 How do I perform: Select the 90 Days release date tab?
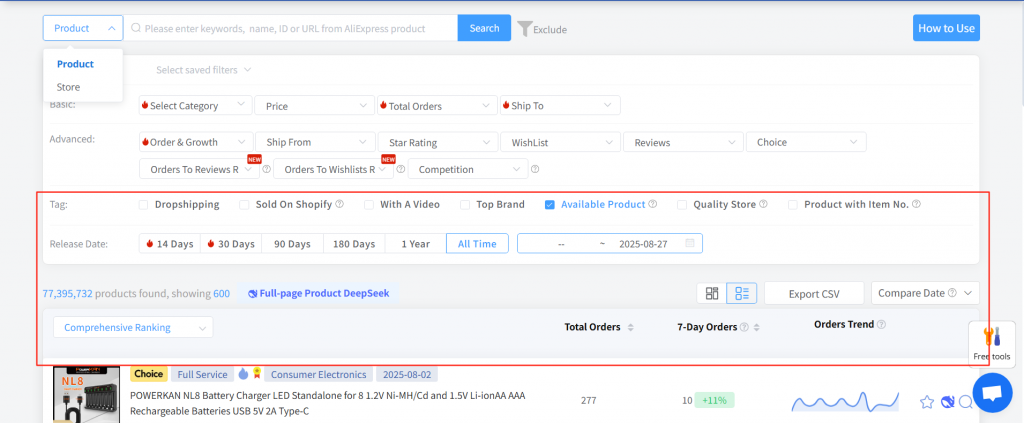(x=292, y=243)
